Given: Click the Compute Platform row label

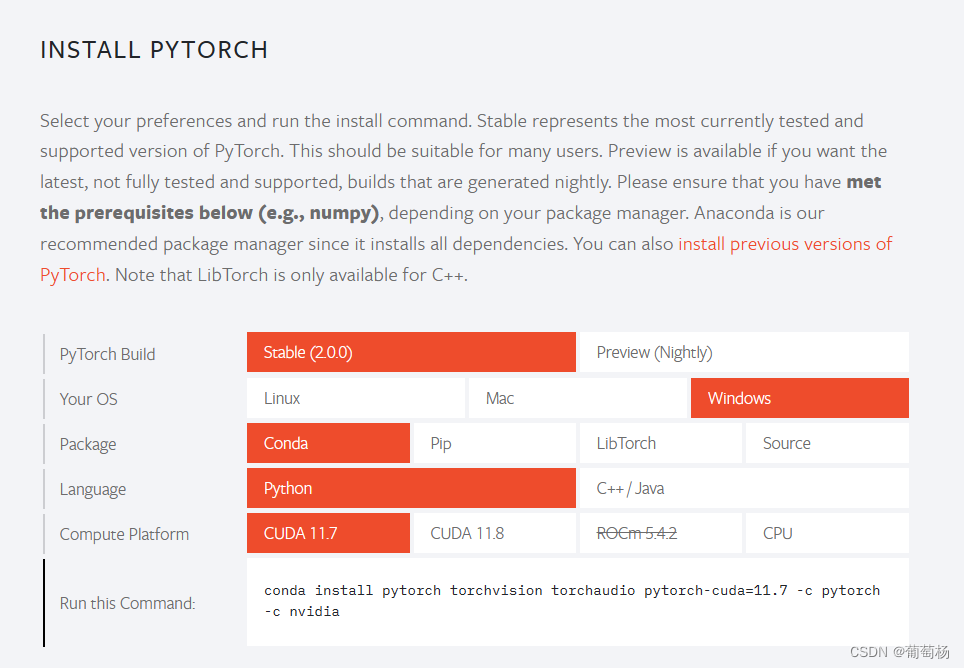Looking at the screenshot, I should [x=123, y=533].
